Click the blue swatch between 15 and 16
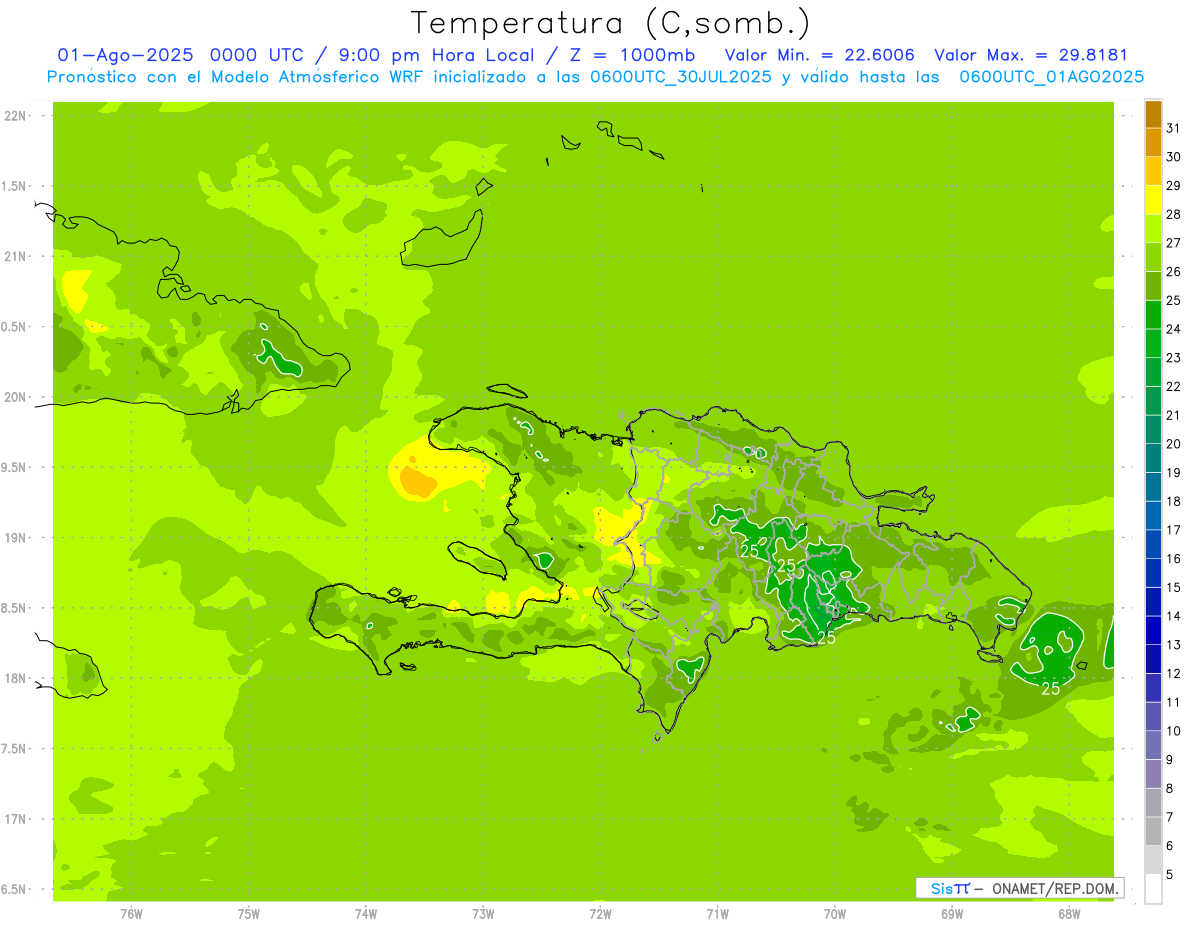Viewport: 1200px width, 927px height. [x=1153, y=573]
